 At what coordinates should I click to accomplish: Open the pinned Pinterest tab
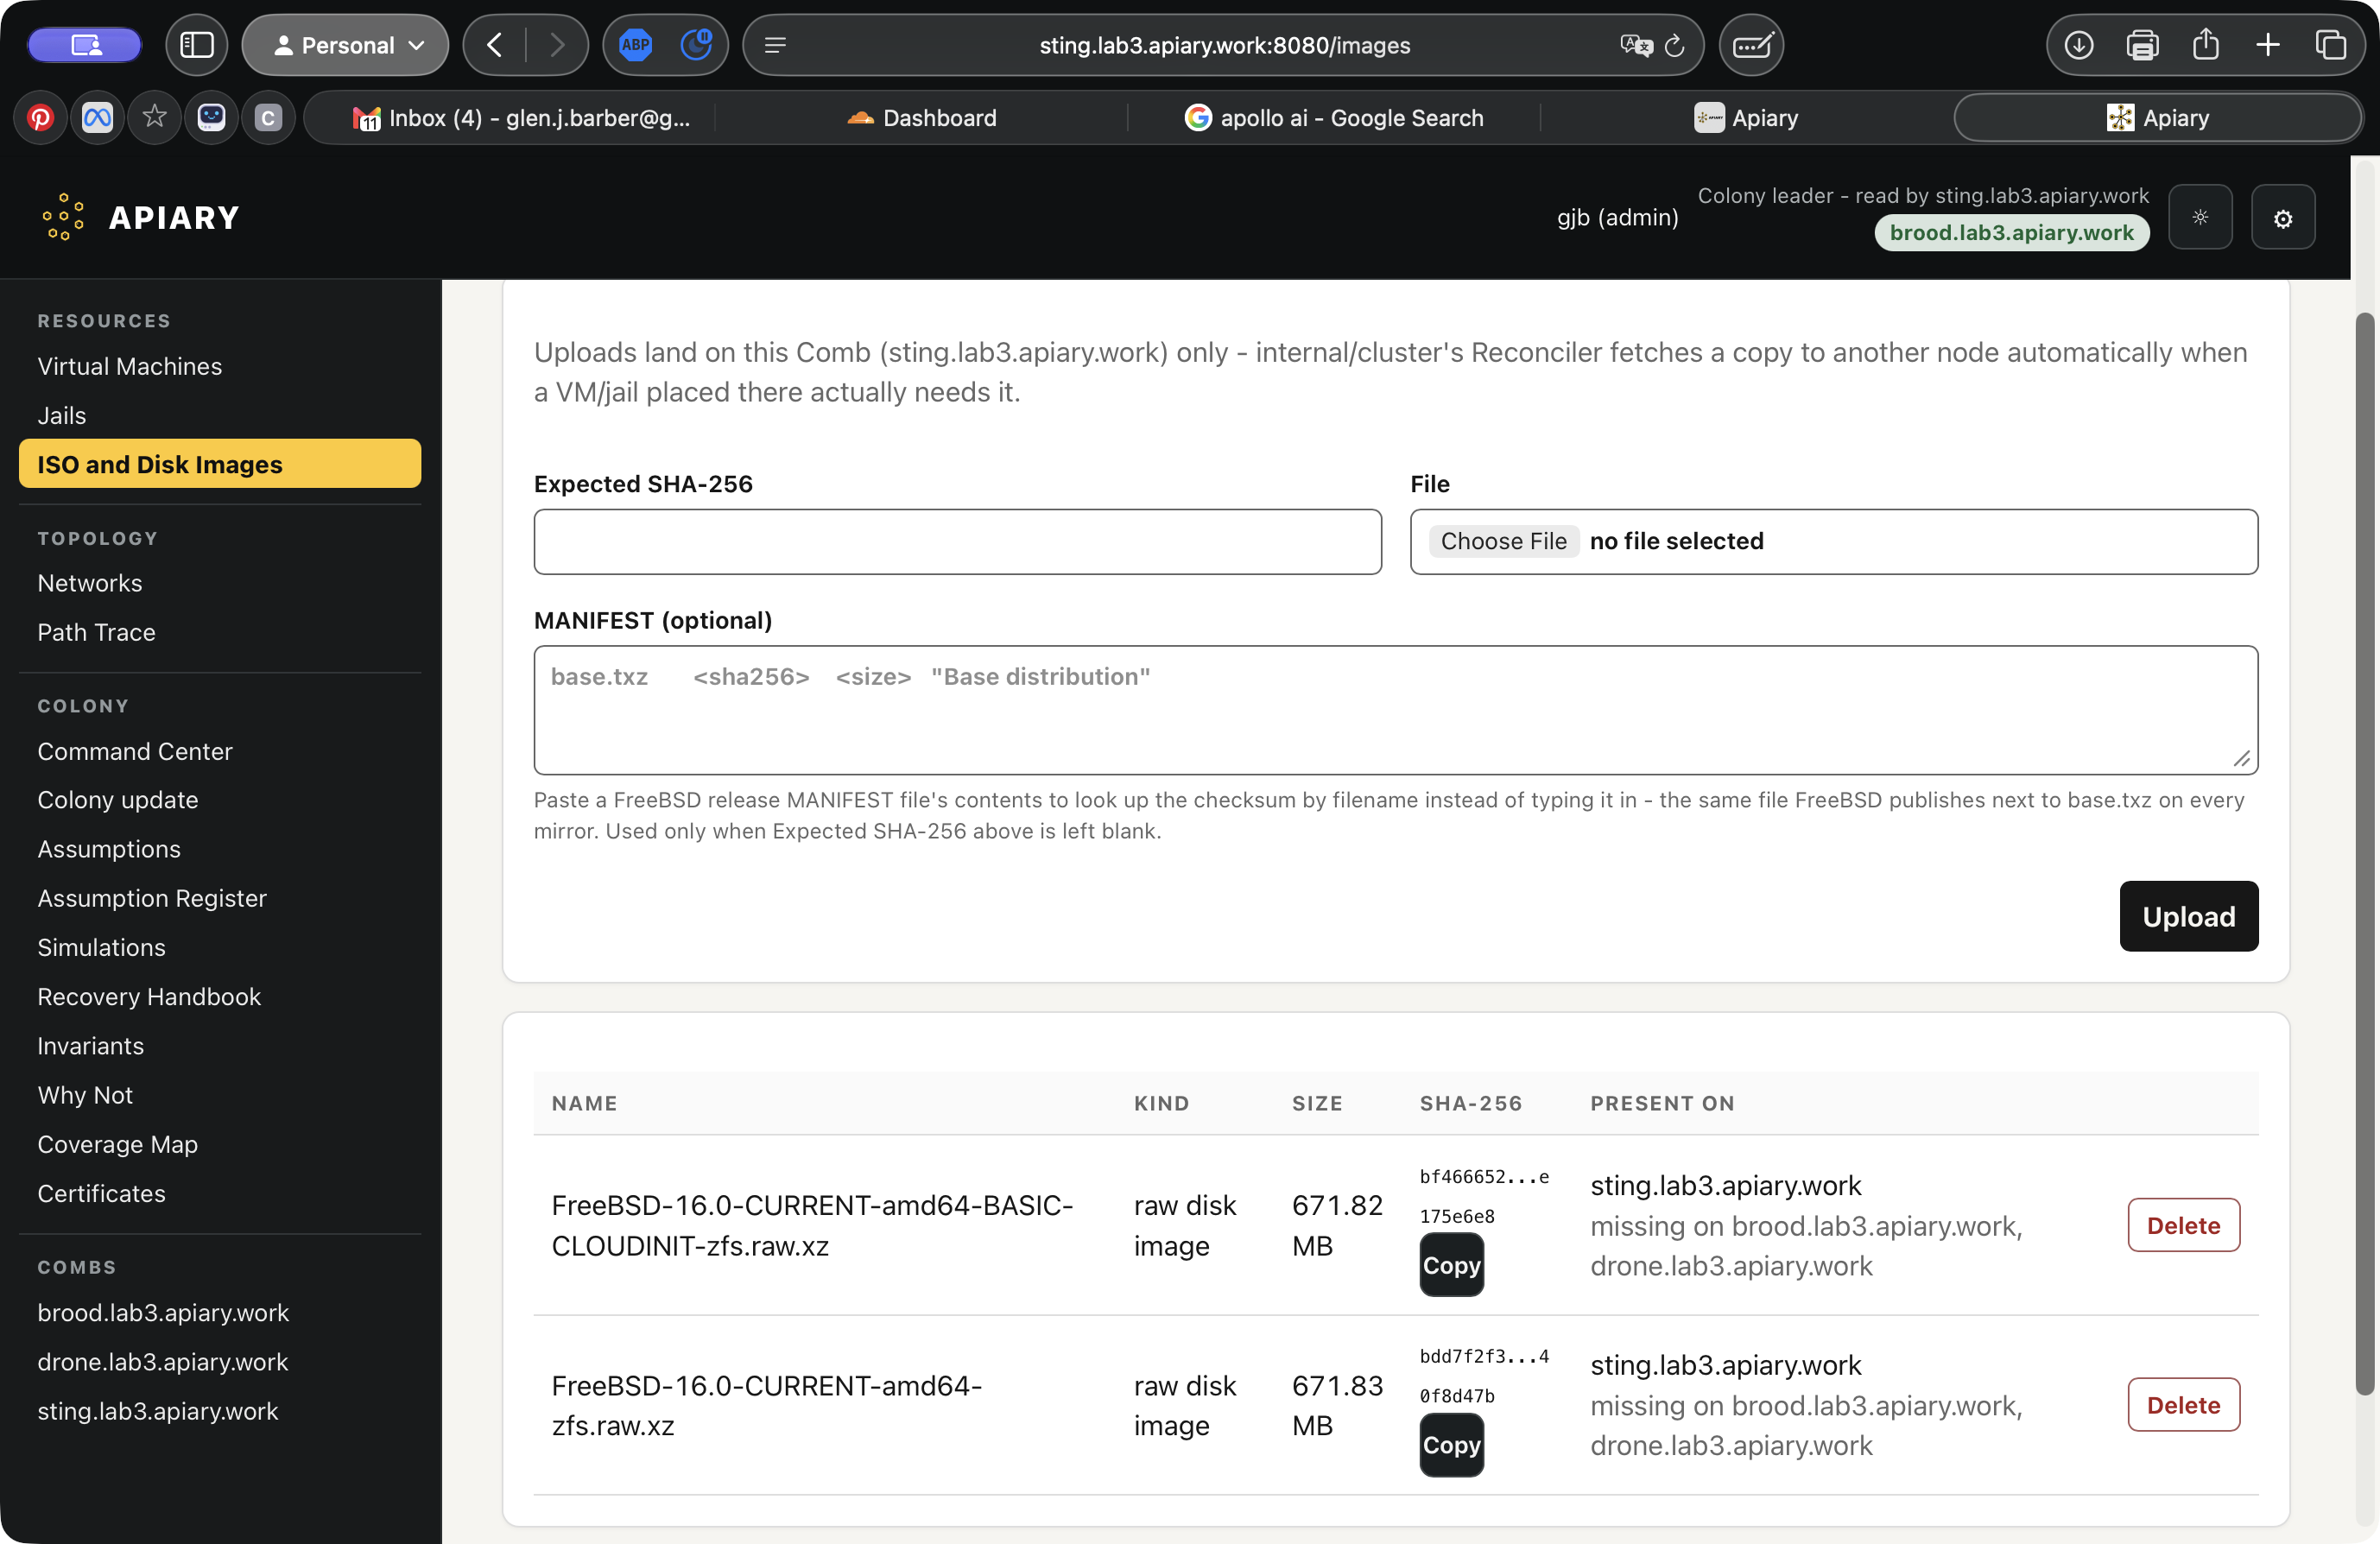(x=40, y=117)
